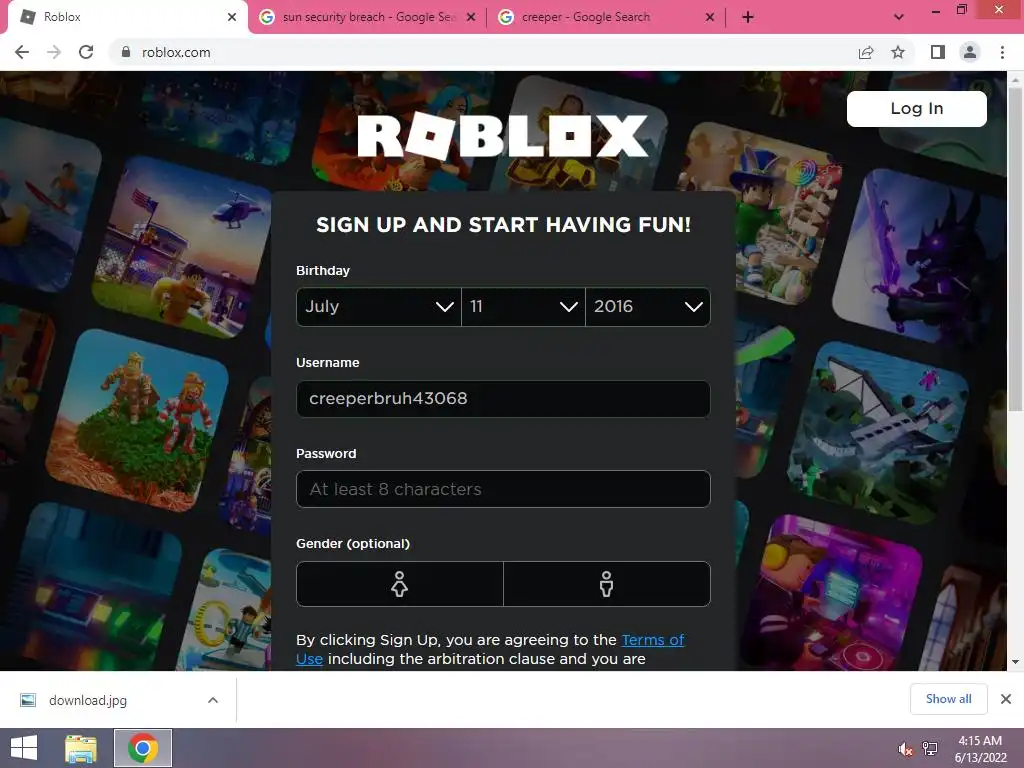Open a new browser tab
1024x768 pixels.
(x=748, y=18)
